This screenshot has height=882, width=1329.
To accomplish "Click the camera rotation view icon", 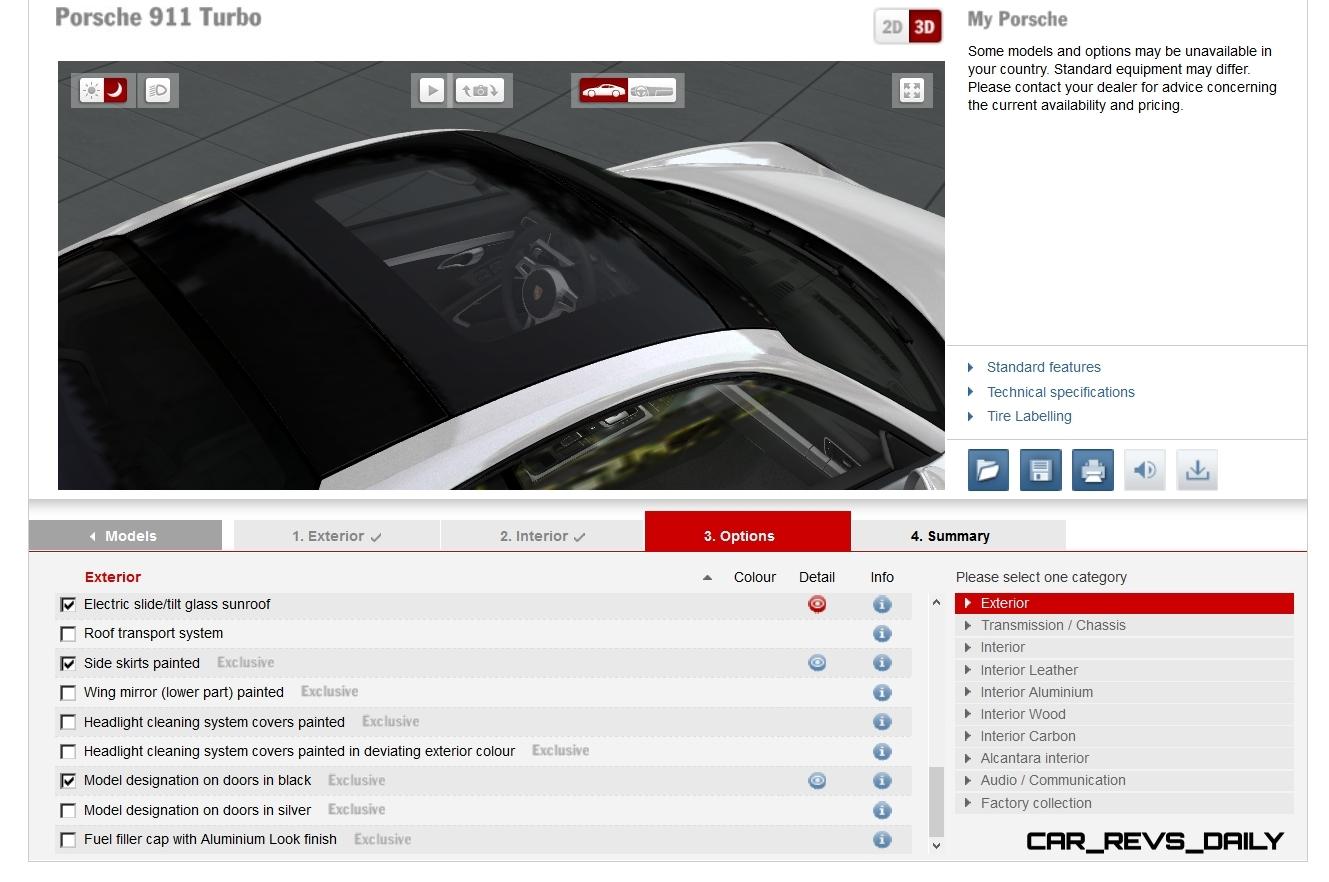I will tap(480, 90).
